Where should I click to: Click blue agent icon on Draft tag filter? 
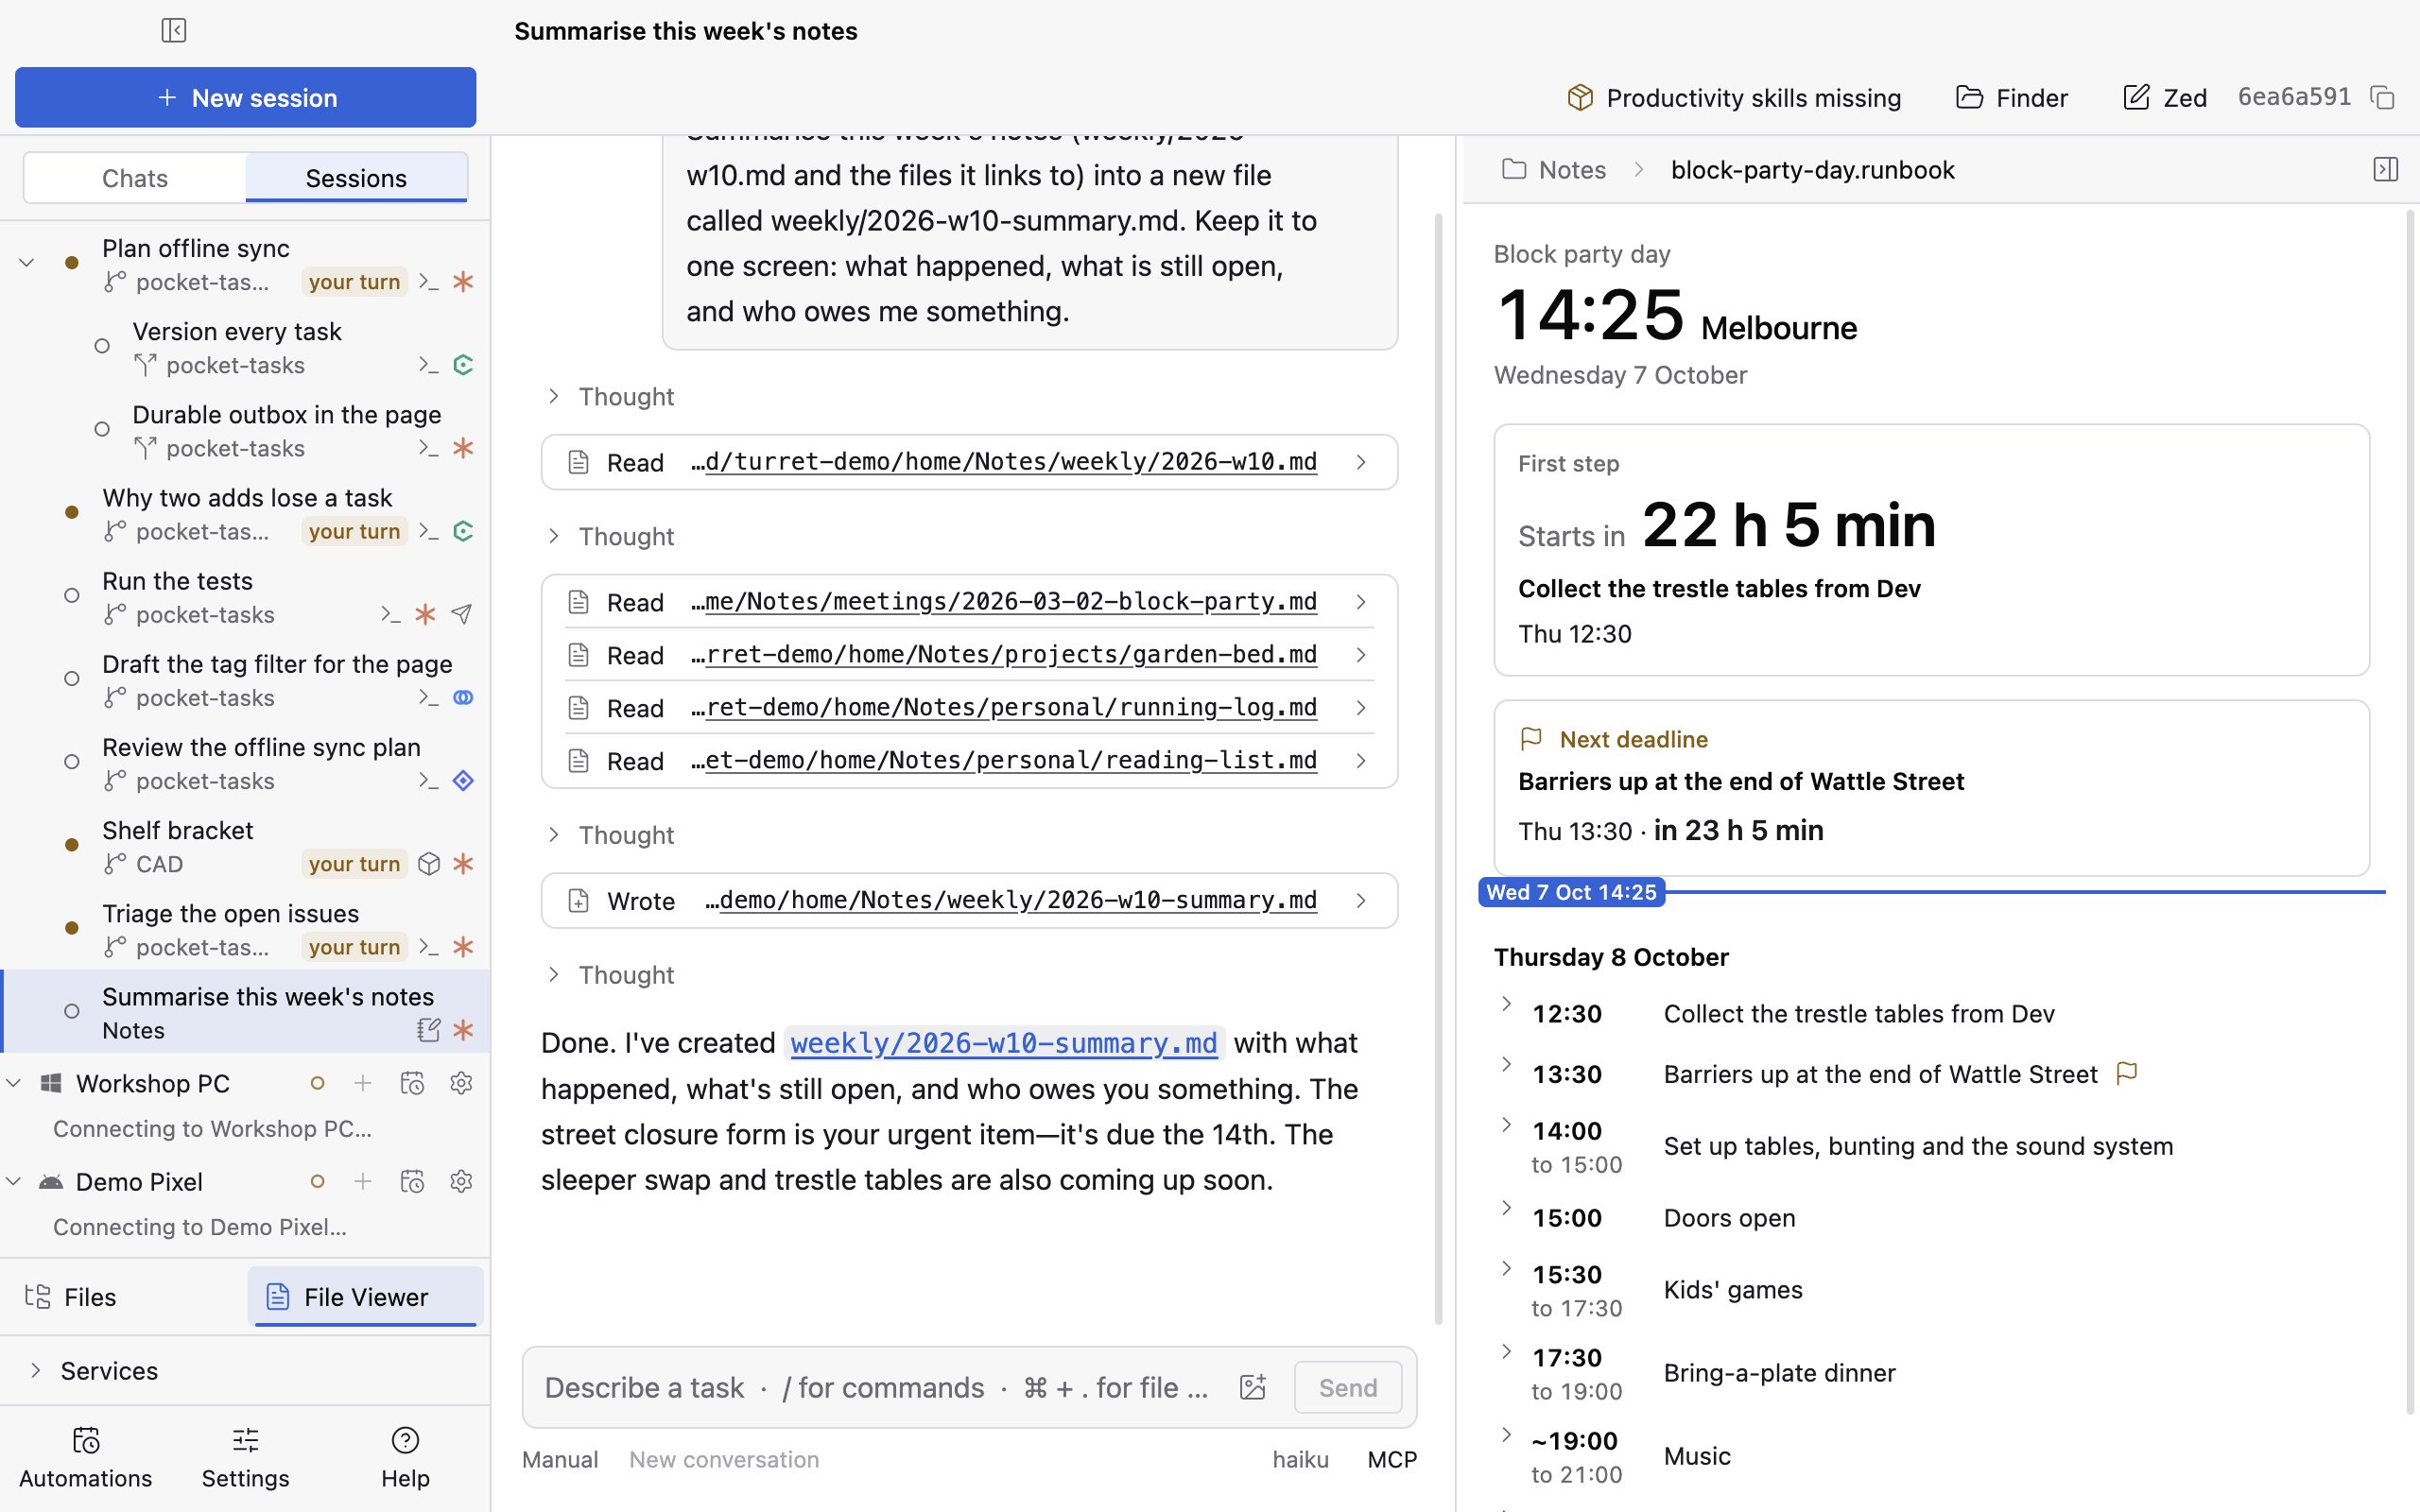[x=463, y=697]
